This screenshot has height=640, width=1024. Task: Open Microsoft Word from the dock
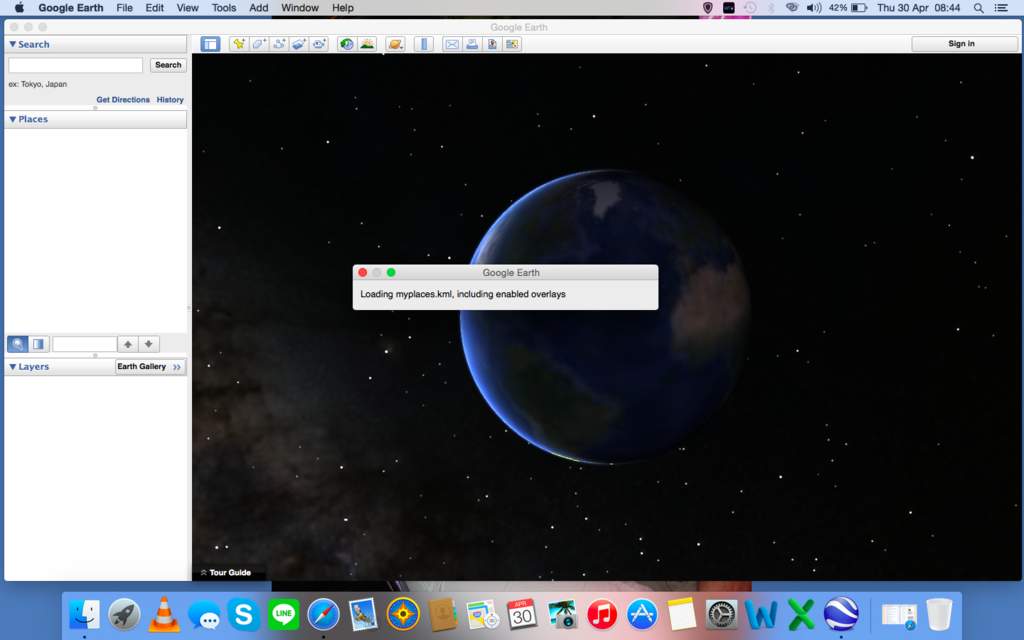[x=761, y=615]
